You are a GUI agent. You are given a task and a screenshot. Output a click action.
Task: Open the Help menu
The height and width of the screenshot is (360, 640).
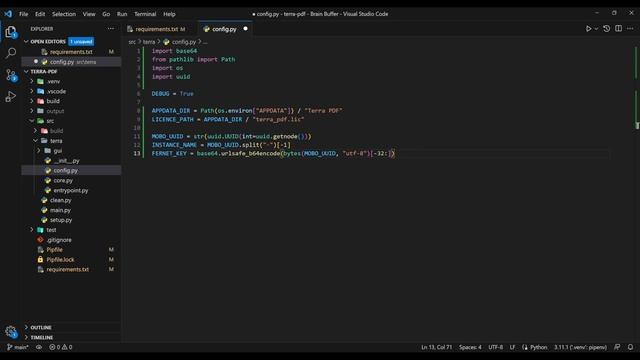click(169, 14)
